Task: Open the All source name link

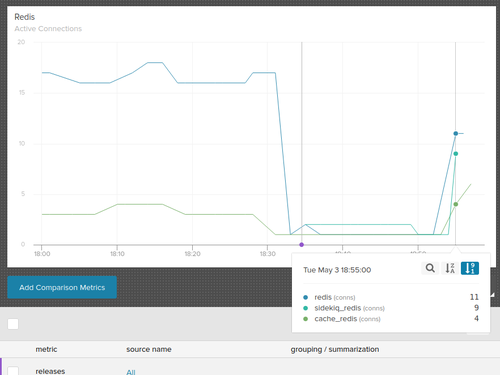Action: 131,372
